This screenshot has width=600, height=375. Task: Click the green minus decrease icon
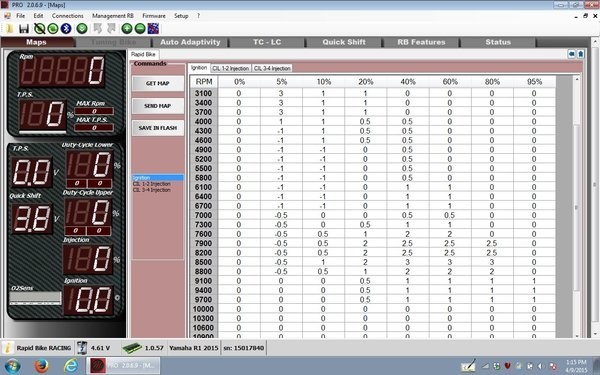(x=140, y=29)
